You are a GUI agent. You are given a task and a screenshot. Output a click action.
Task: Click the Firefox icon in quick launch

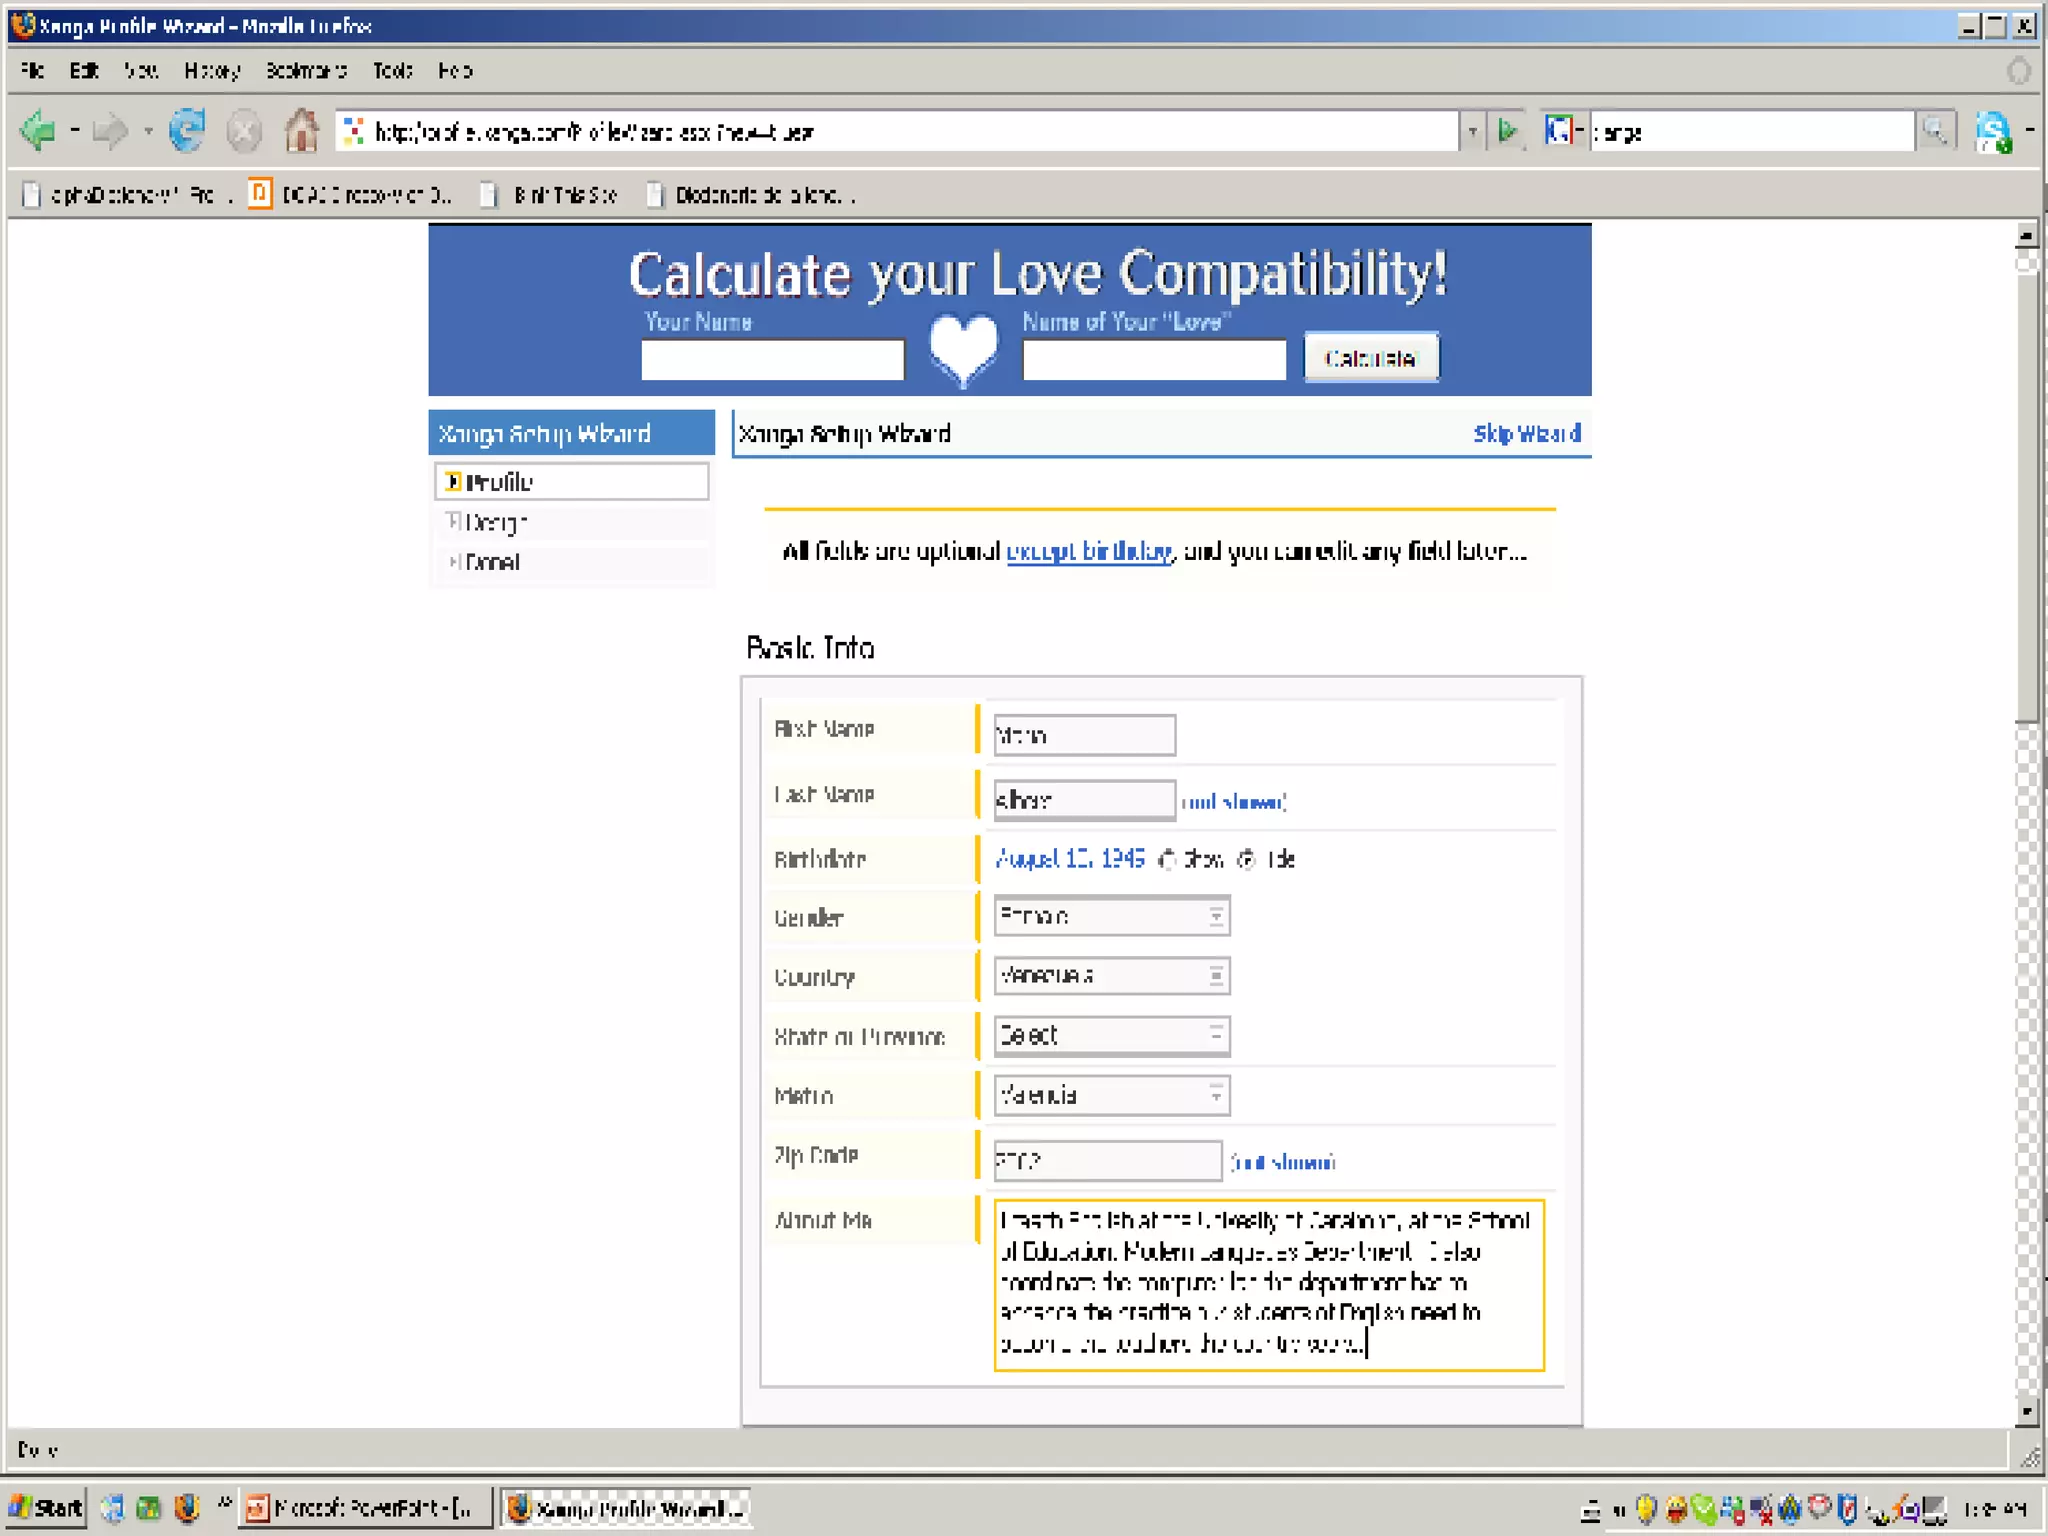click(x=187, y=1507)
